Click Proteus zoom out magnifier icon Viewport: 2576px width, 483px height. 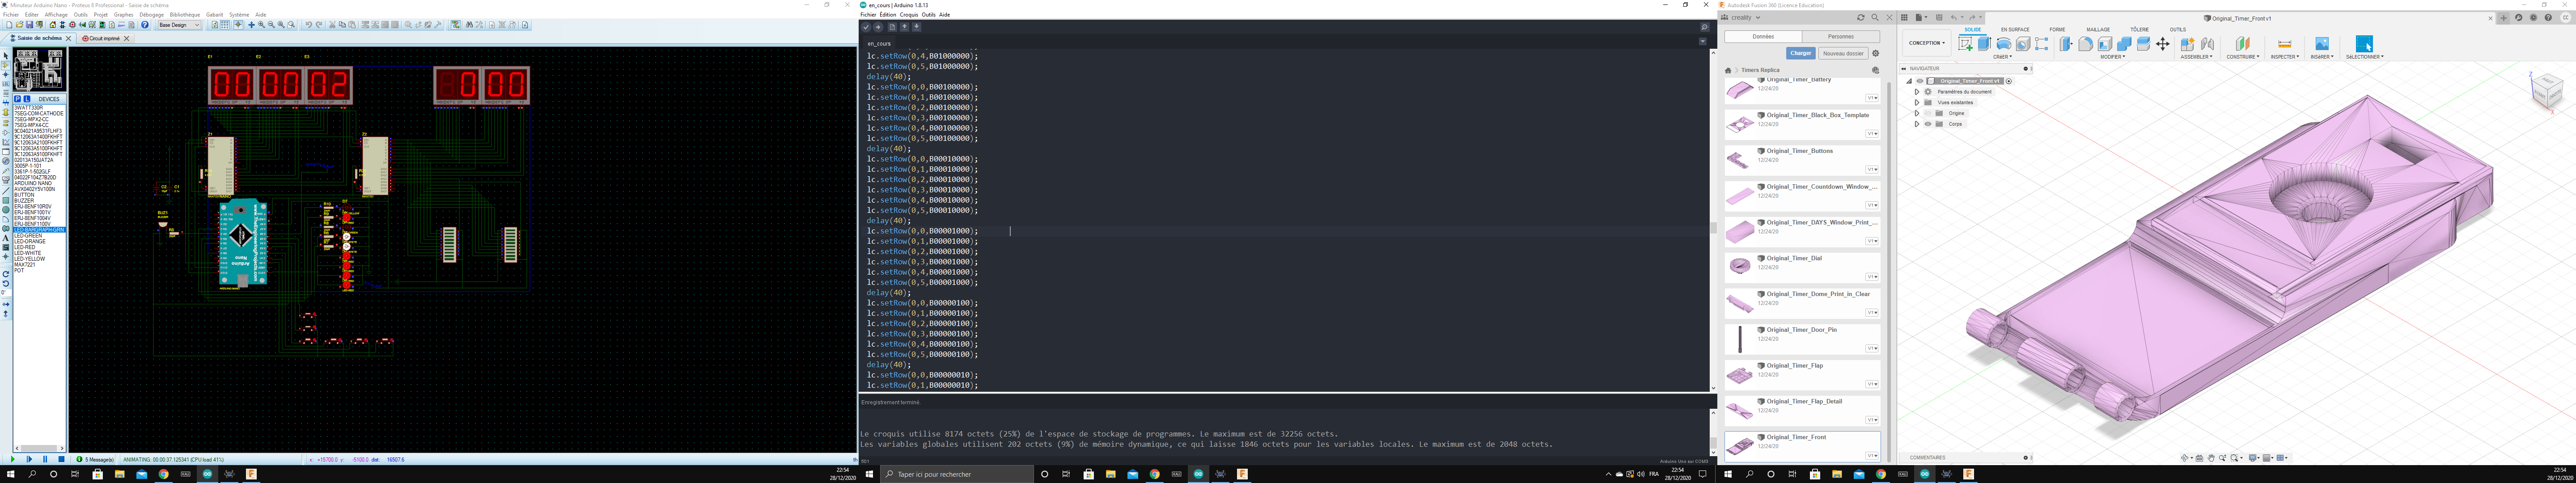coord(271,25)
